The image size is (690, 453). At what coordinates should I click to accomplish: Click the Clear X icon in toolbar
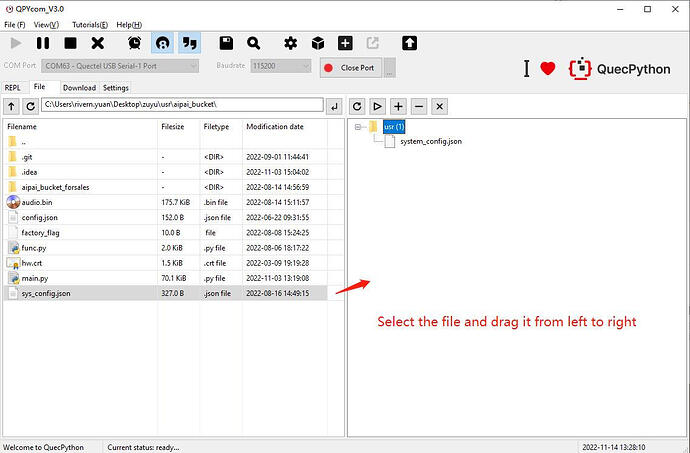click(x=98, y=43)
